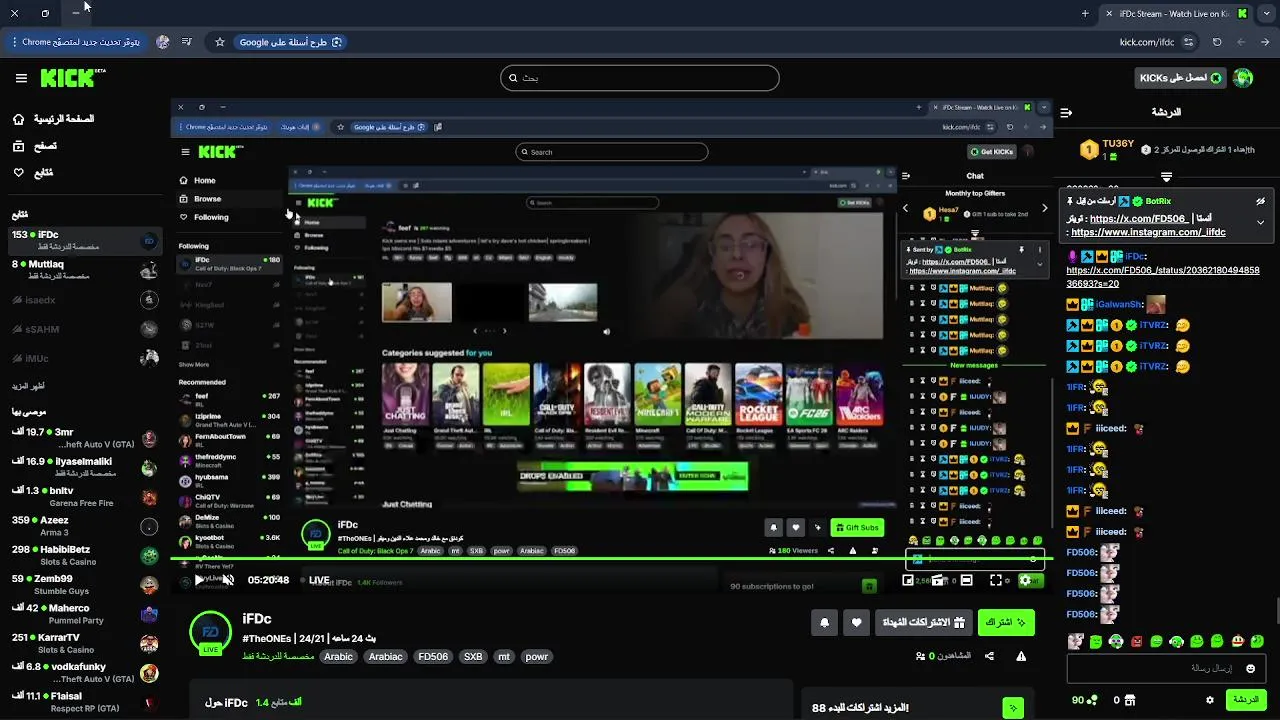Play or pause the live stream
Viewport: 1280px width, 720px height.
pos(199,580)
